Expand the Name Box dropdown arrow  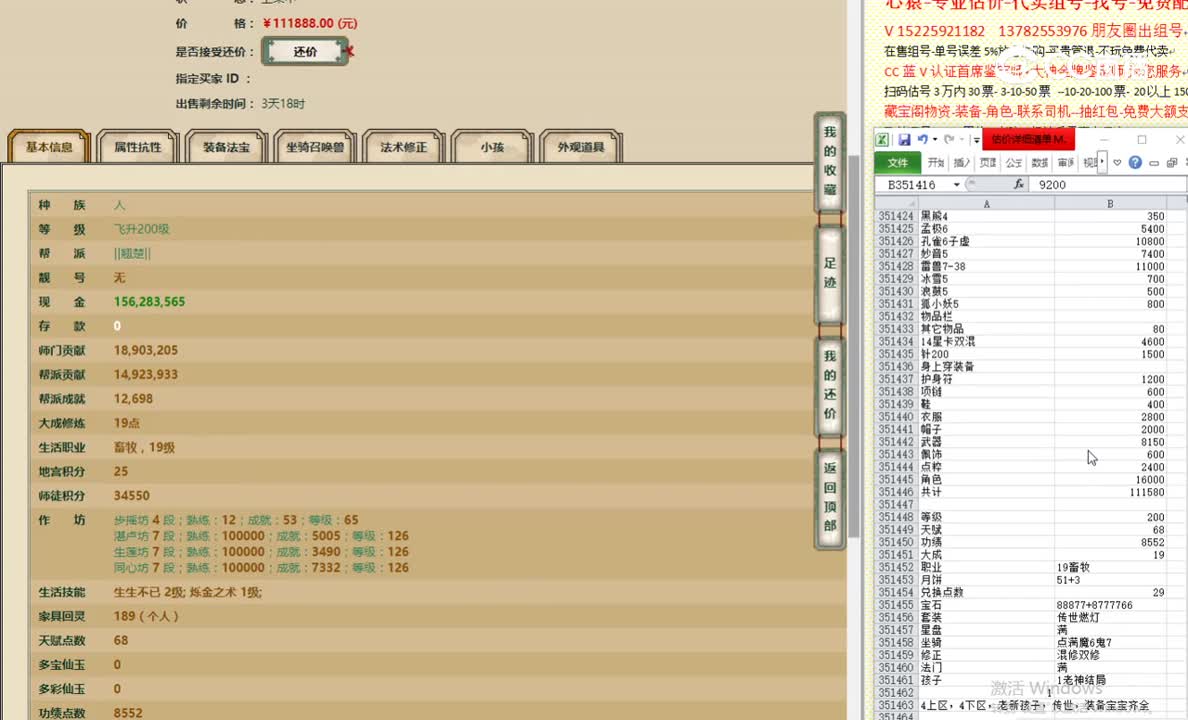957,185
